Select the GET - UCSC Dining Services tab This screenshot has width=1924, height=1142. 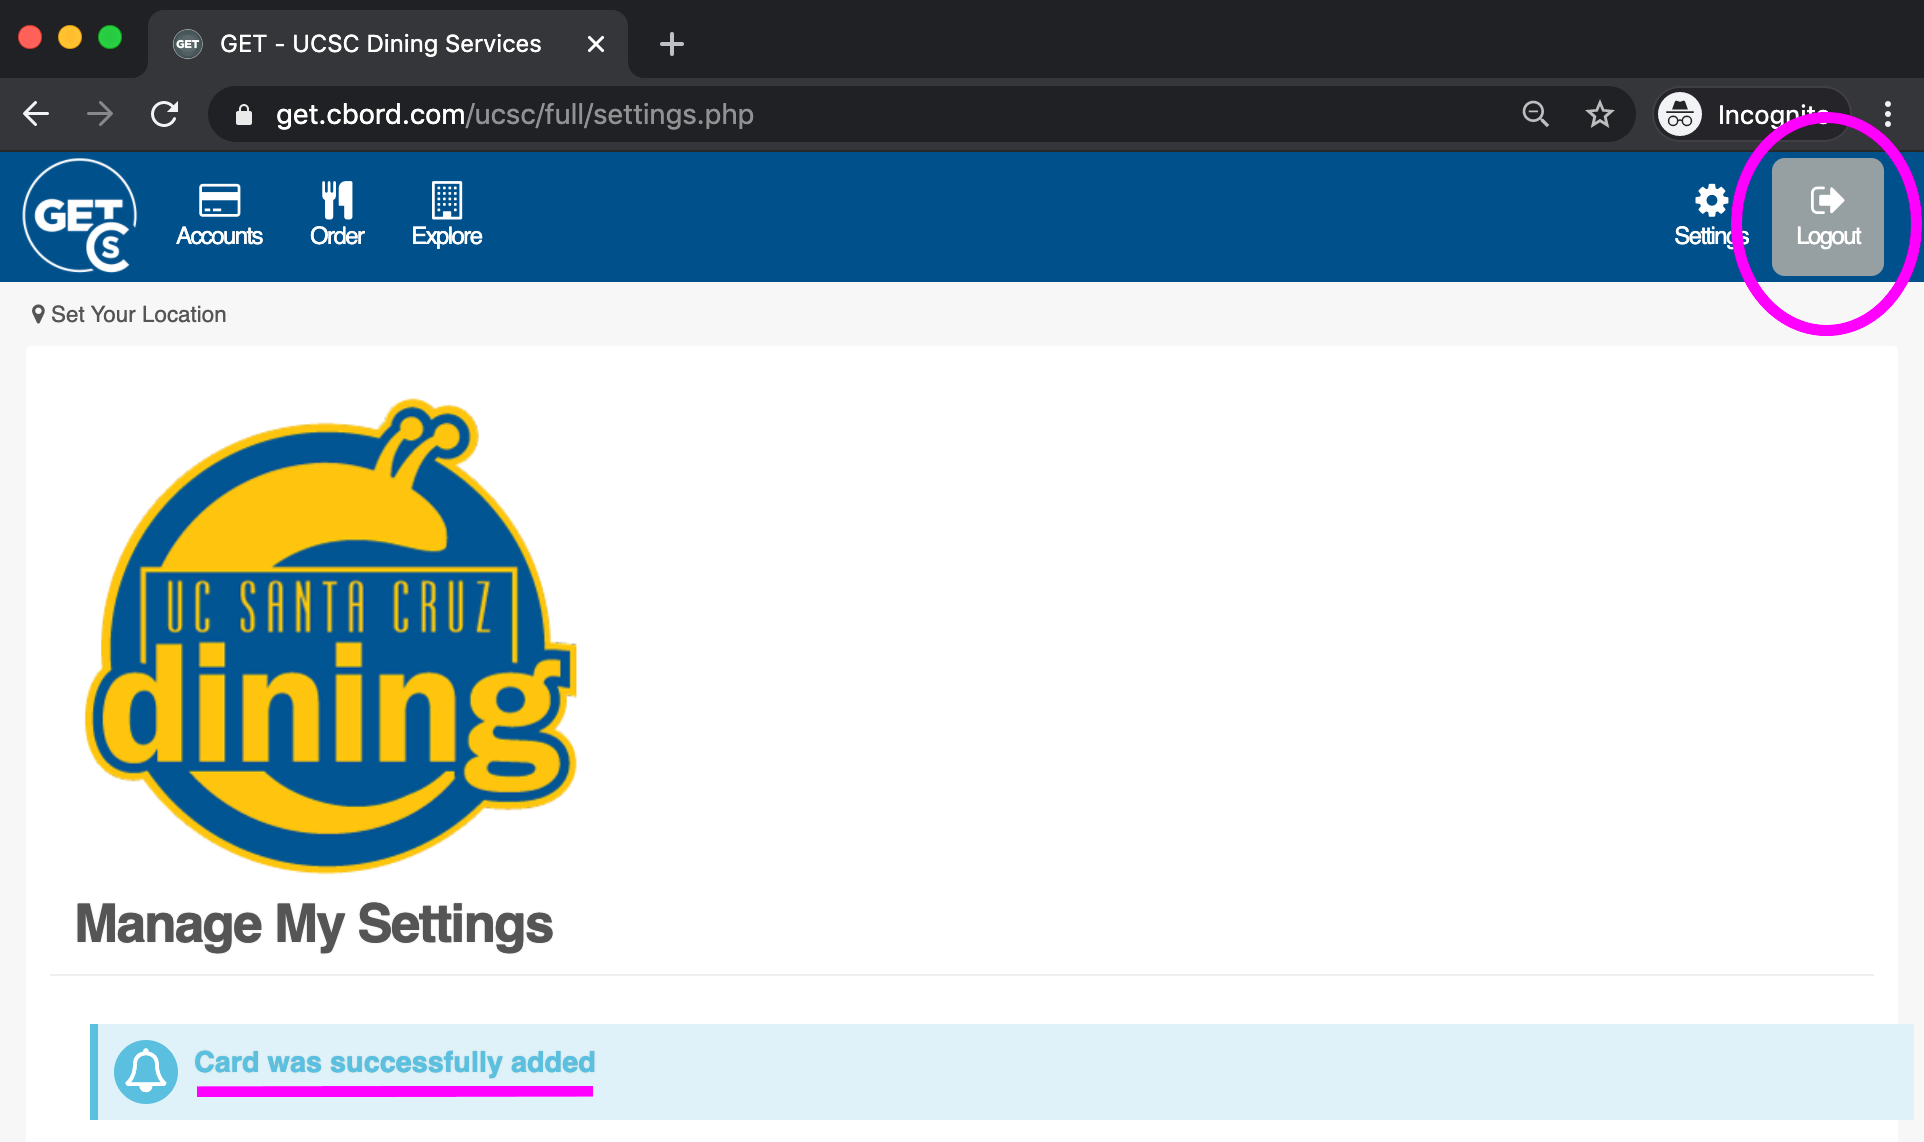pyautogui.click(x=388, y=44)
